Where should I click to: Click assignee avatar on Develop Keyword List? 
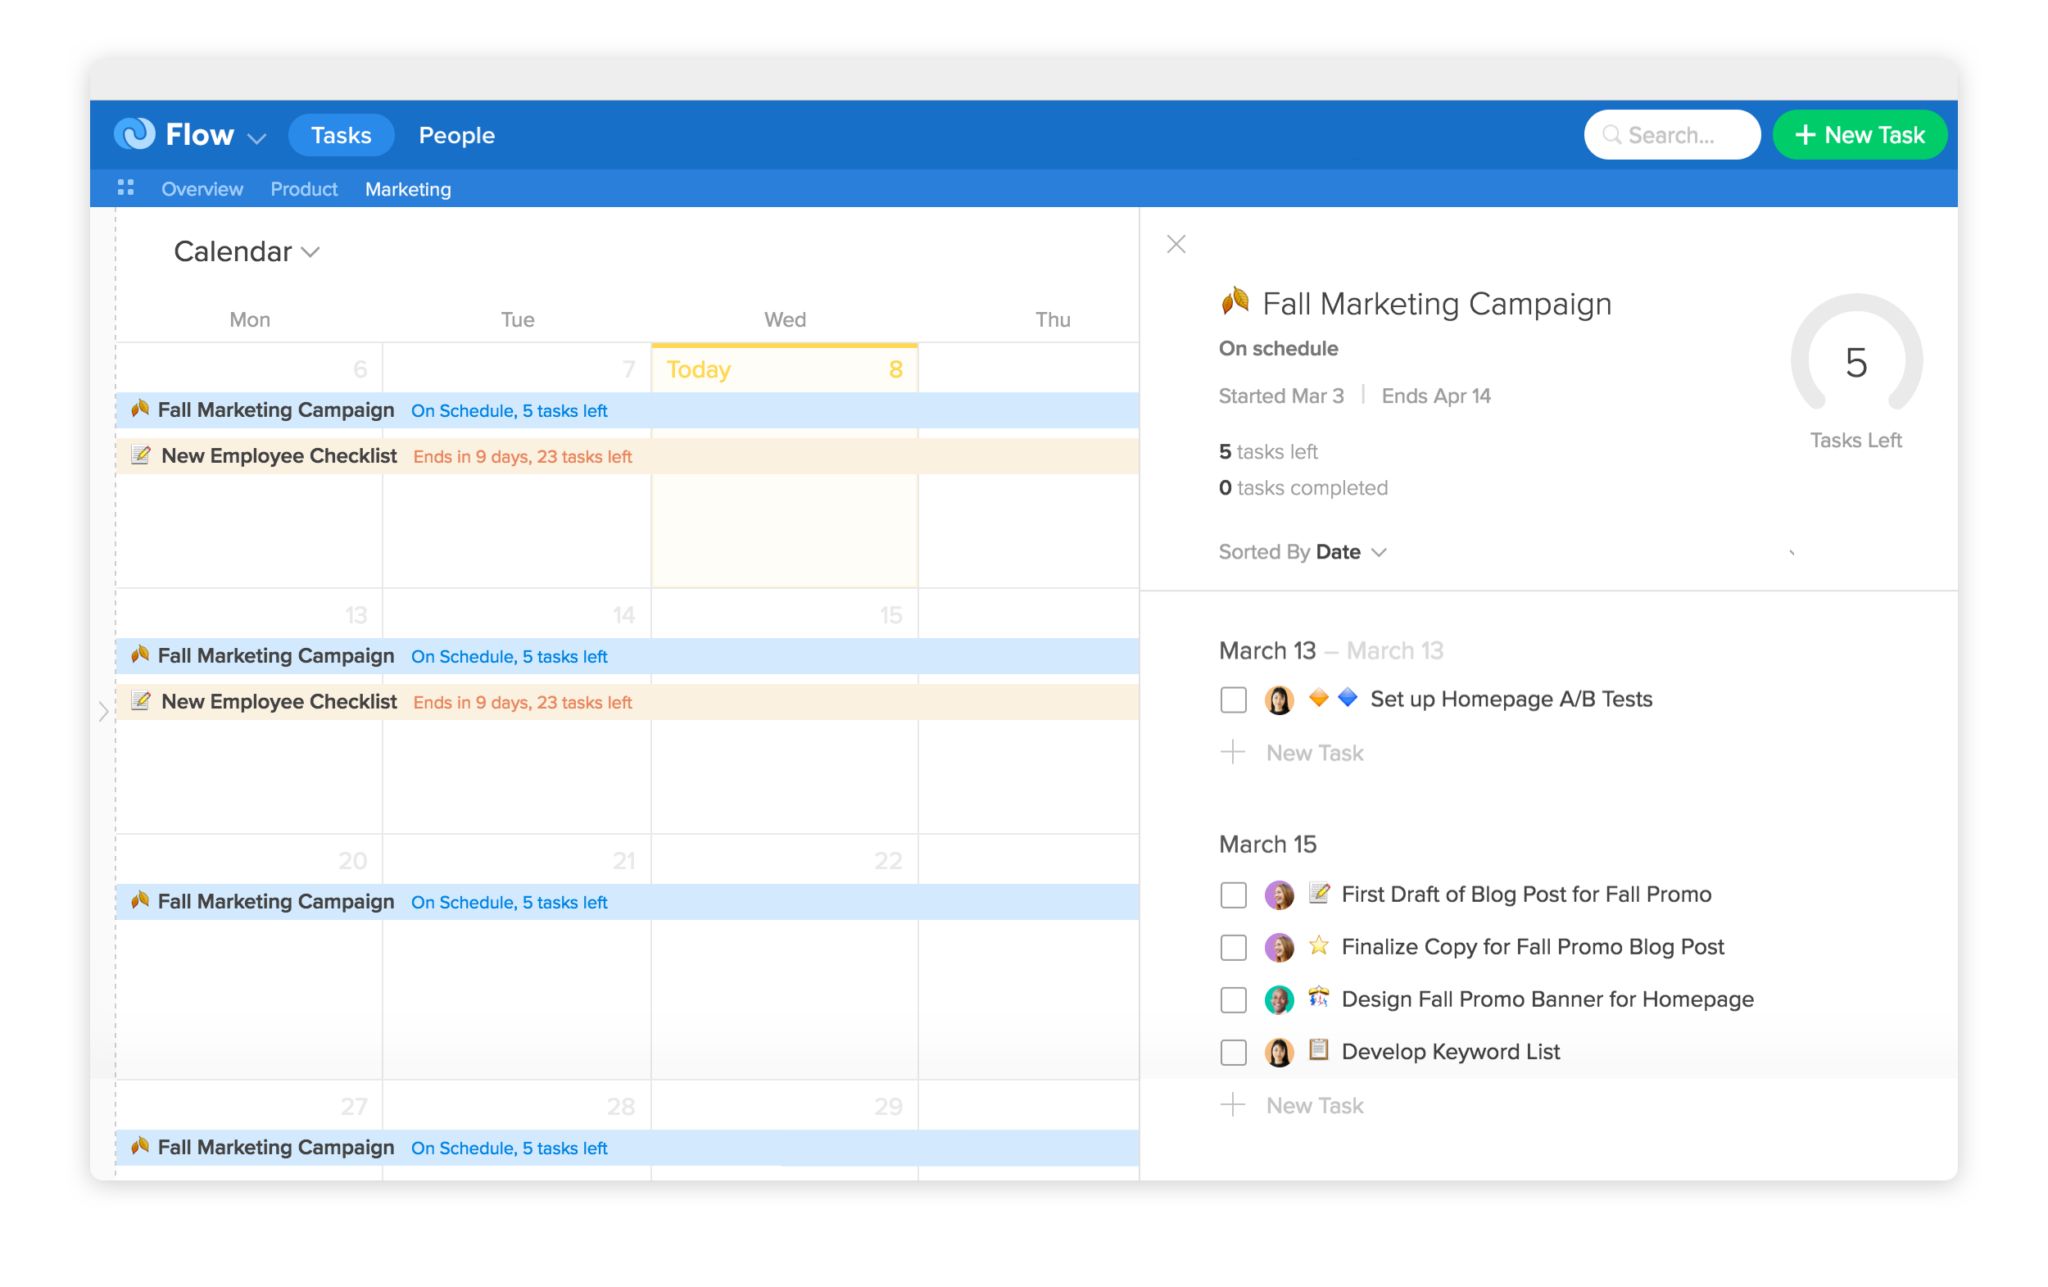(1279, 1052)
